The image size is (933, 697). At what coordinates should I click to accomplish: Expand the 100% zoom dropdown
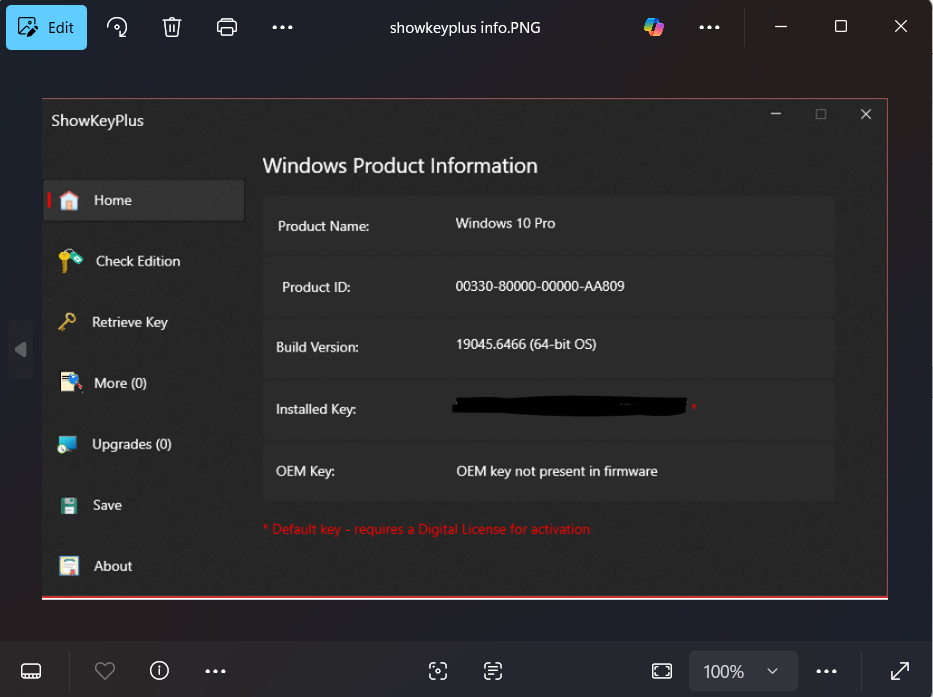[743, 671]
